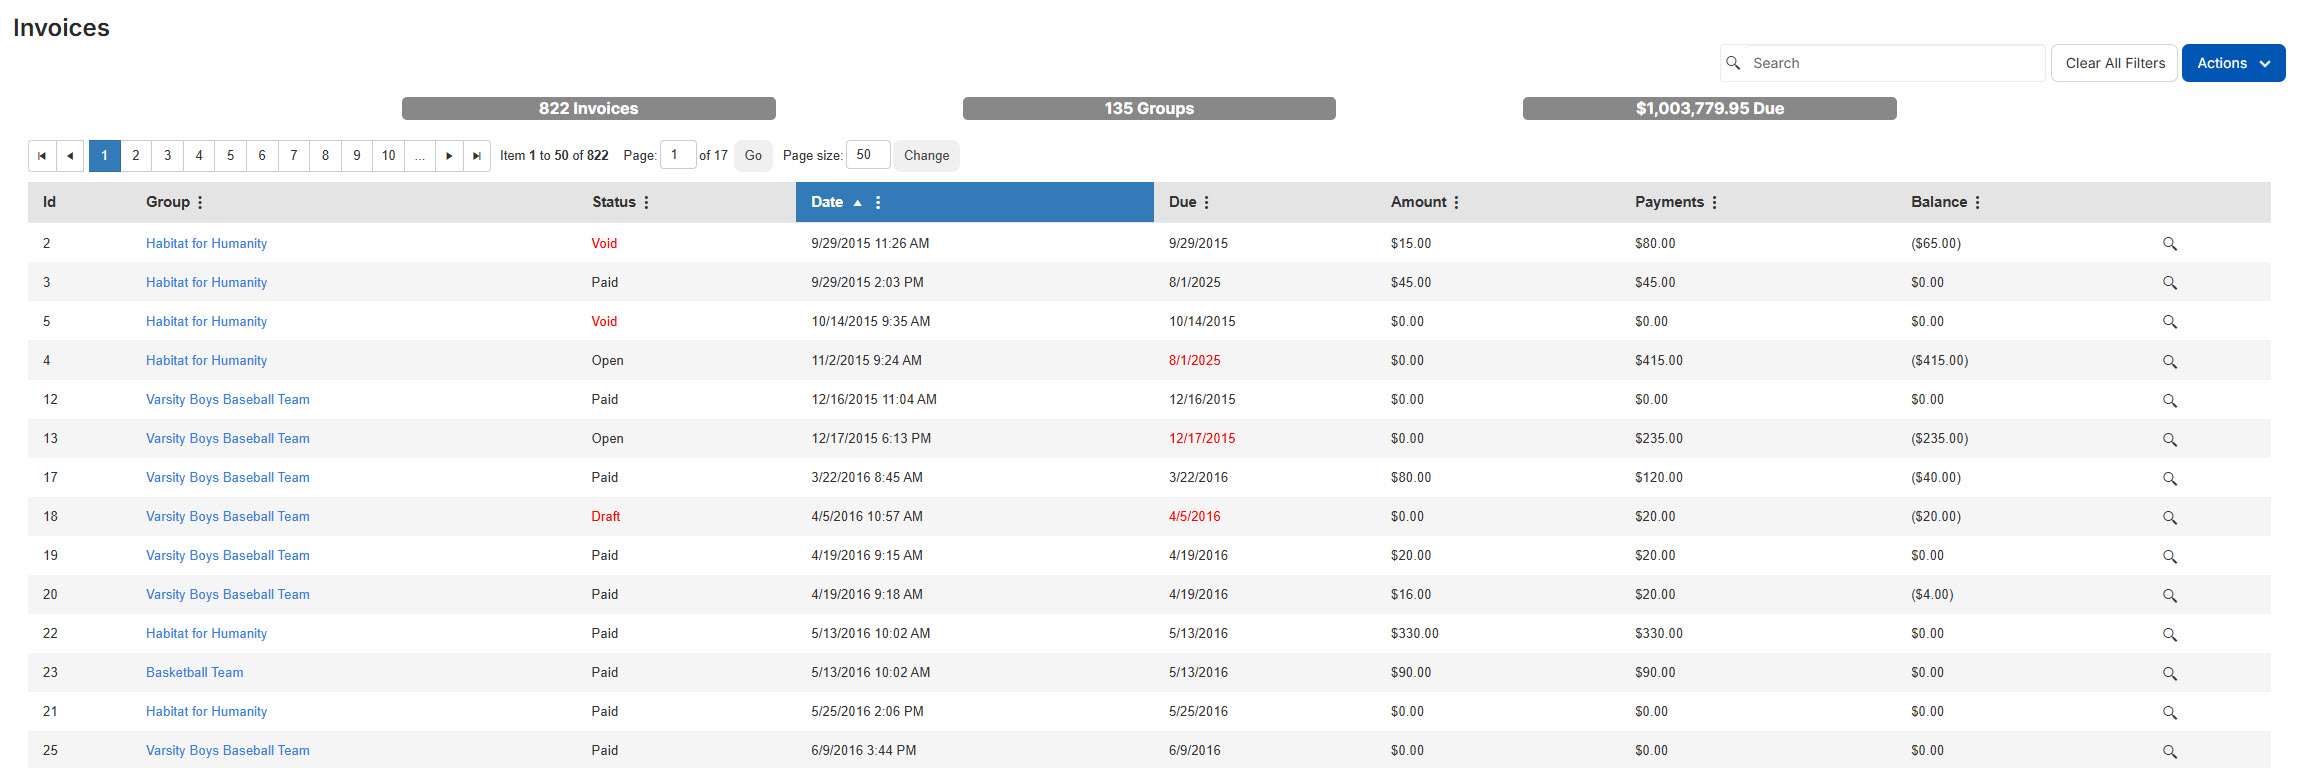Open the Date column options menu
This screenshot has width=2298, height=768.
coord(878,202)
